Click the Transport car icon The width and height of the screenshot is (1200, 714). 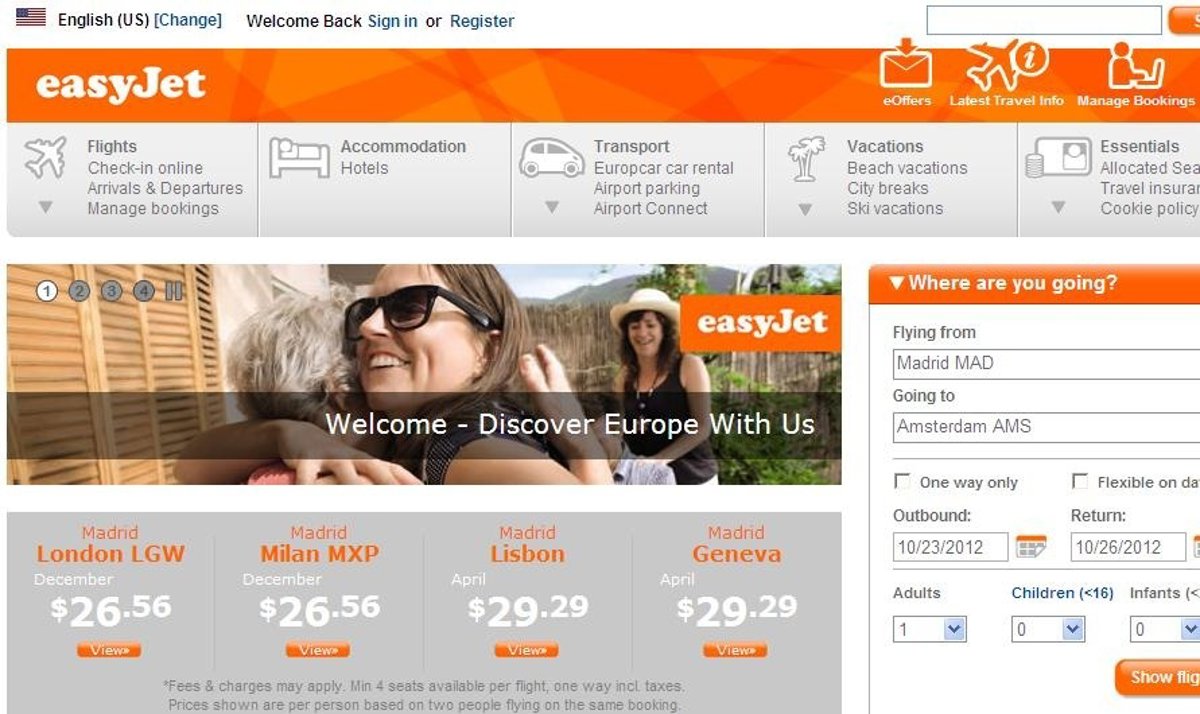pos(551,158)
